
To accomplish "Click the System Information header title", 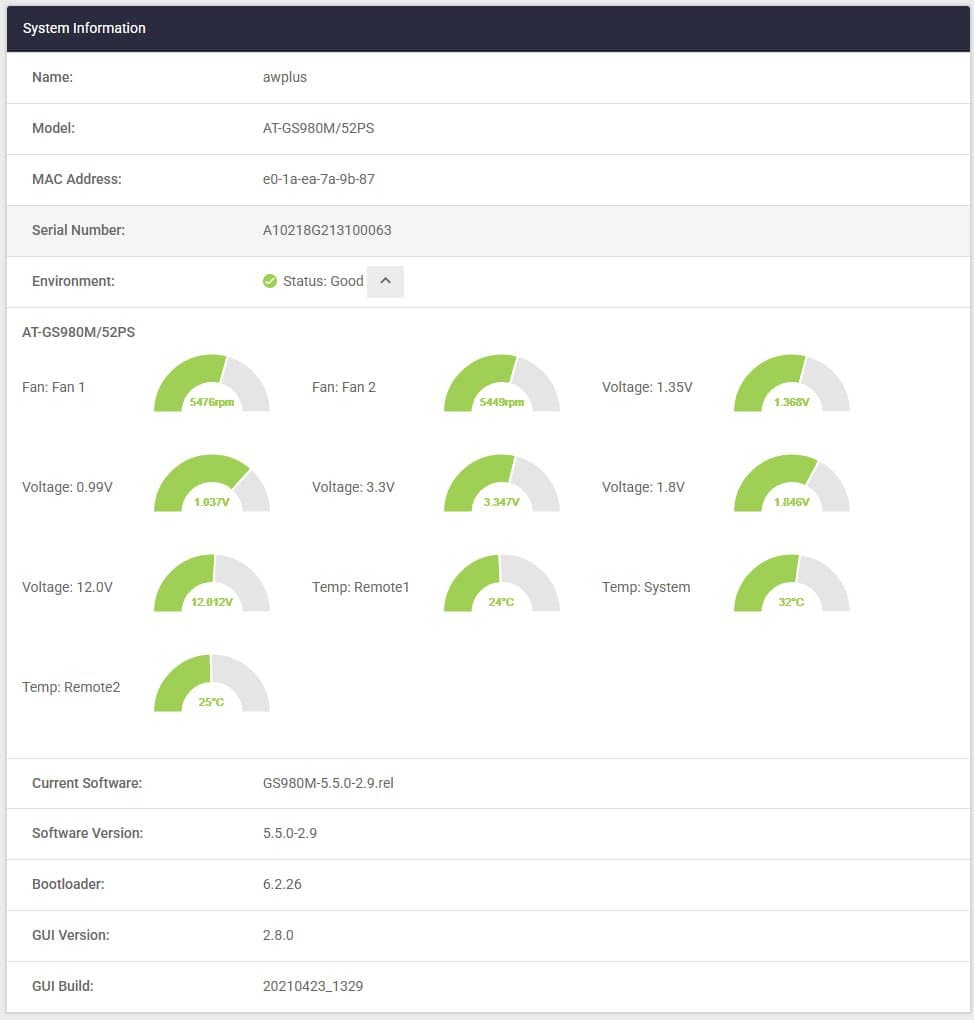I will click(x=84, y=28).
